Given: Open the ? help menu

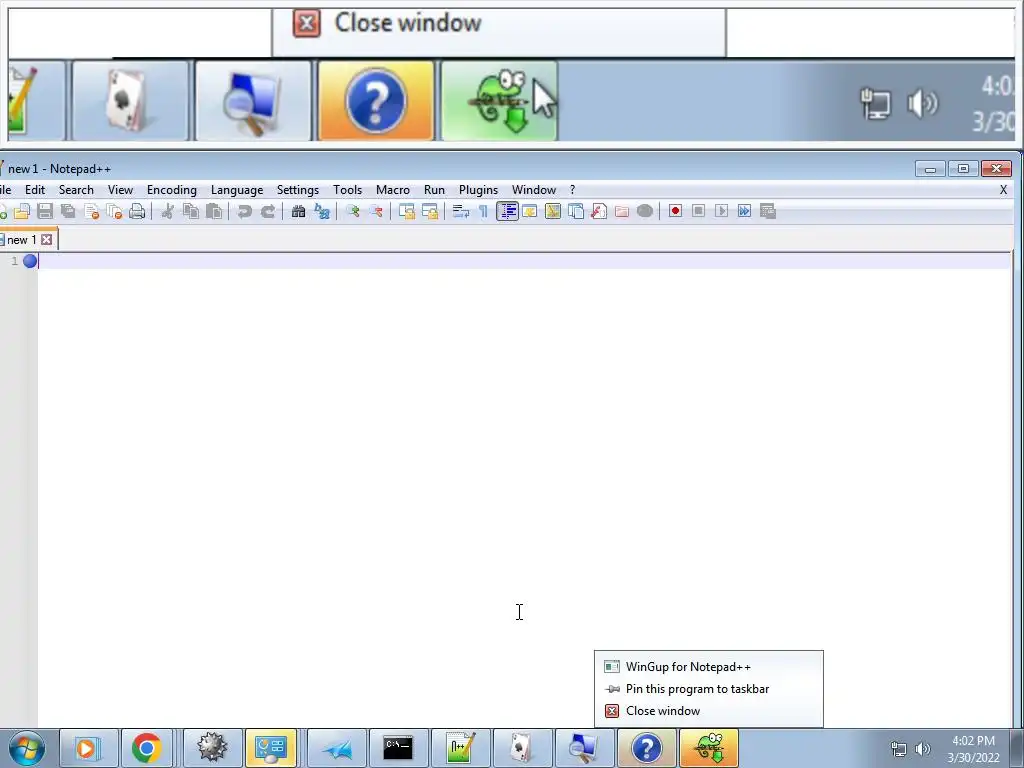Looking at the screenshot, I should [x=573, y=190].
